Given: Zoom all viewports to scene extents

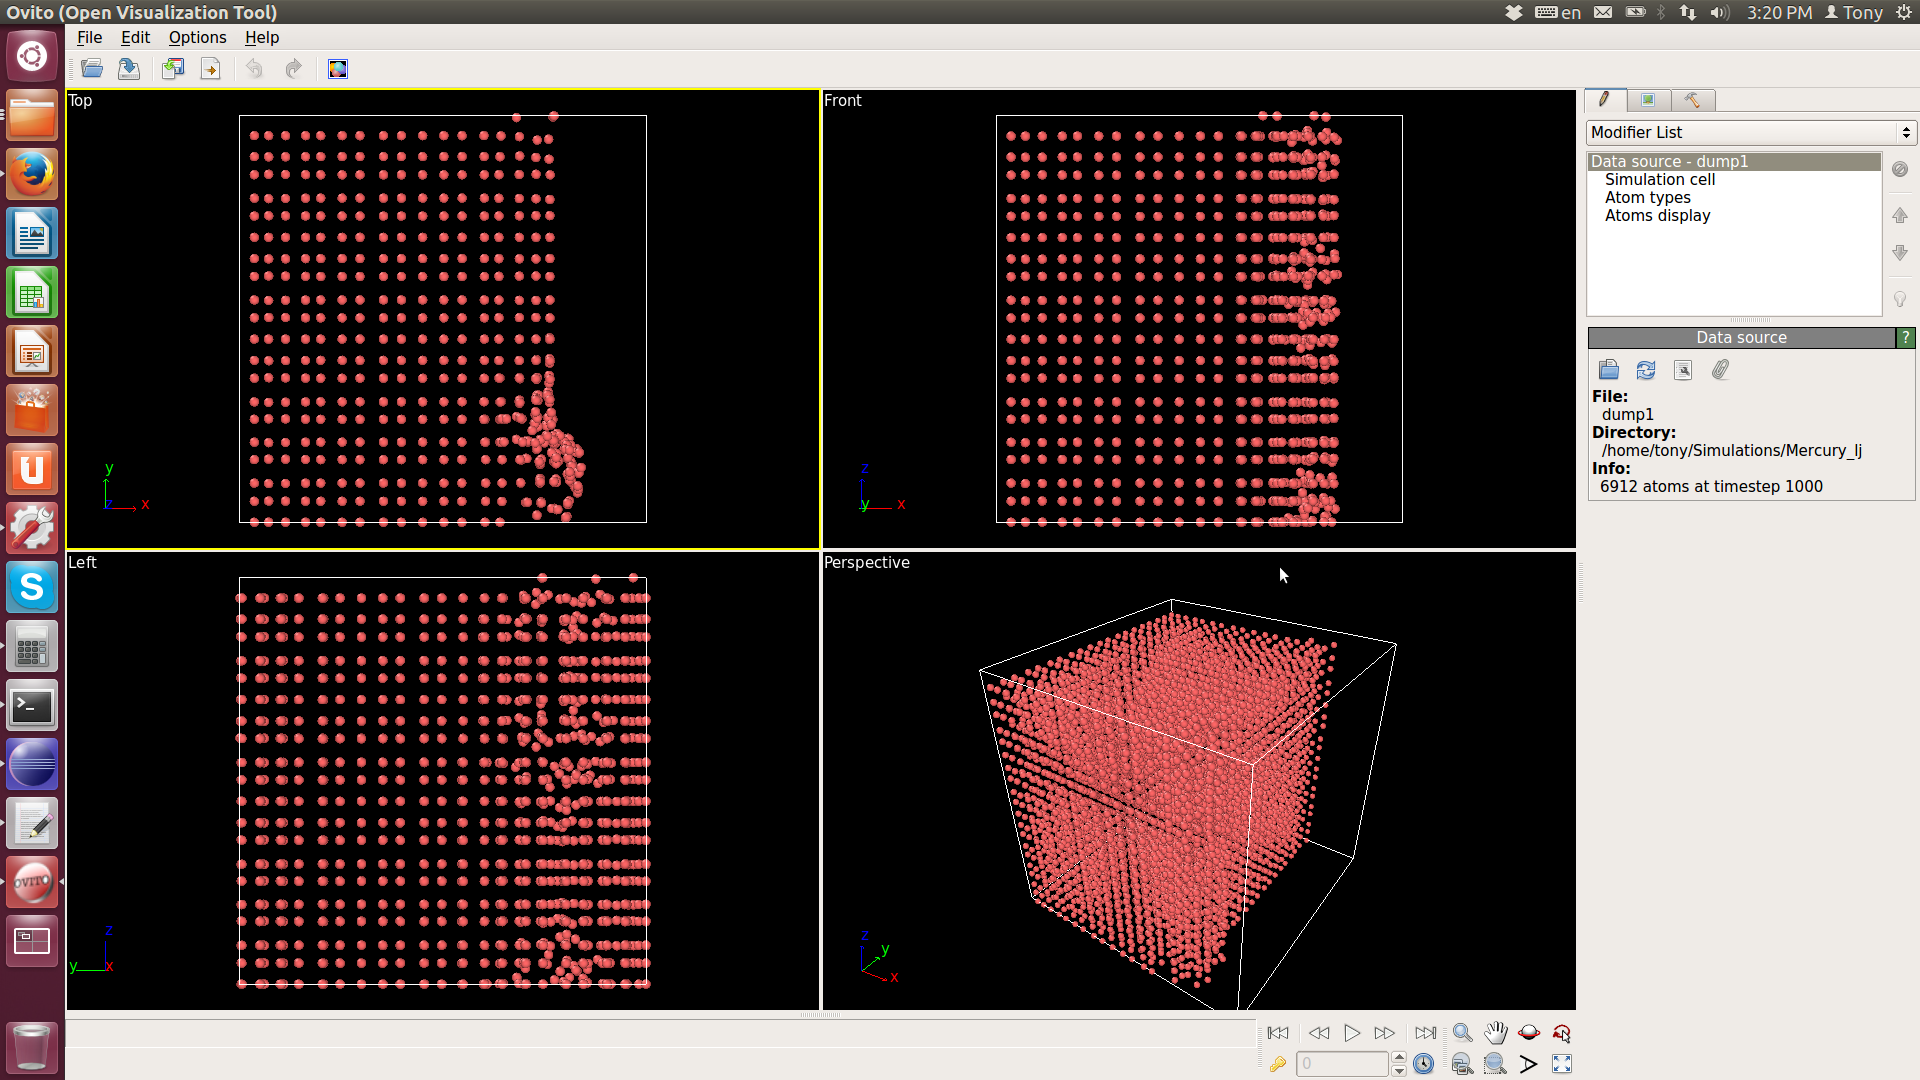Looking at the screenshot, I should [x=1462, y=1064].
